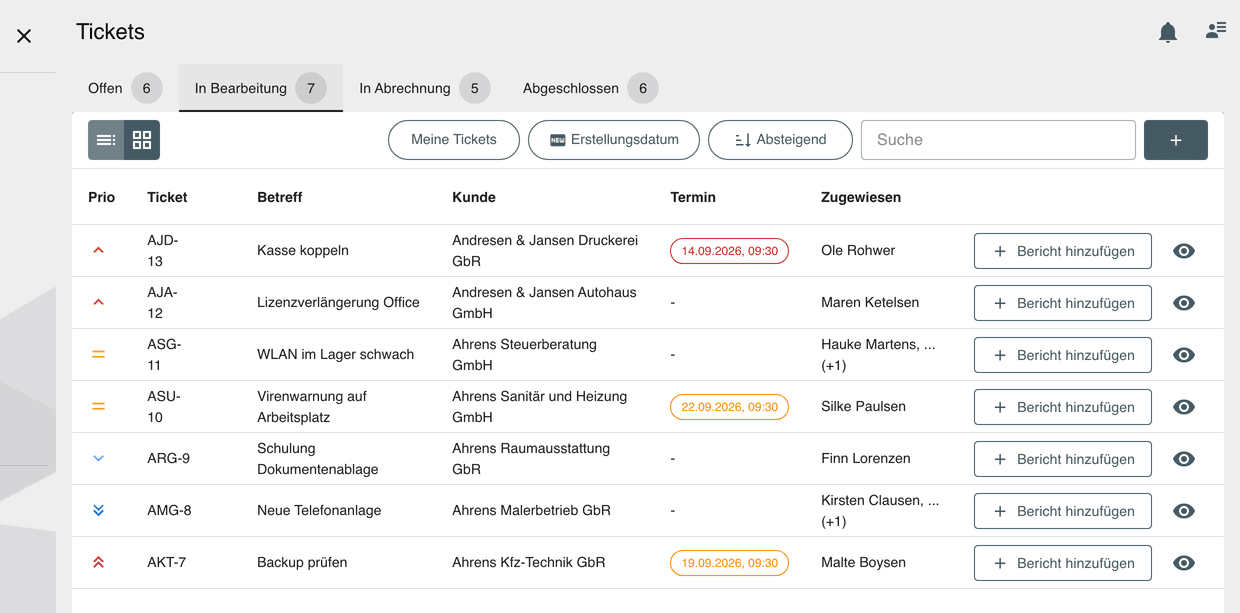View details of ticket AJD-13 via eye icon
This screenshot has height=613, width=1240.
[1184, 251]
